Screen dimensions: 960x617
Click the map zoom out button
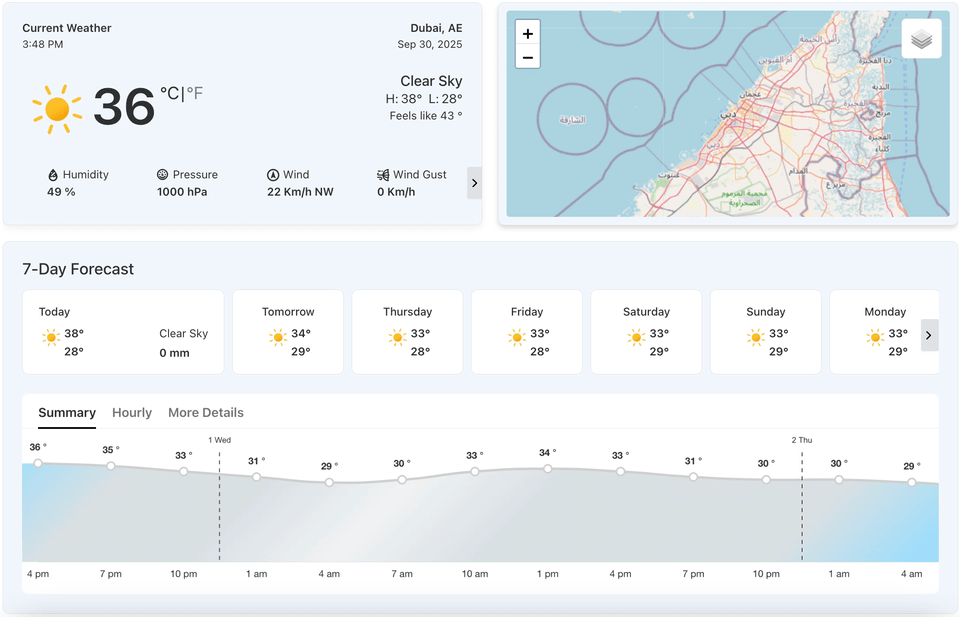[x=528, y=57]
